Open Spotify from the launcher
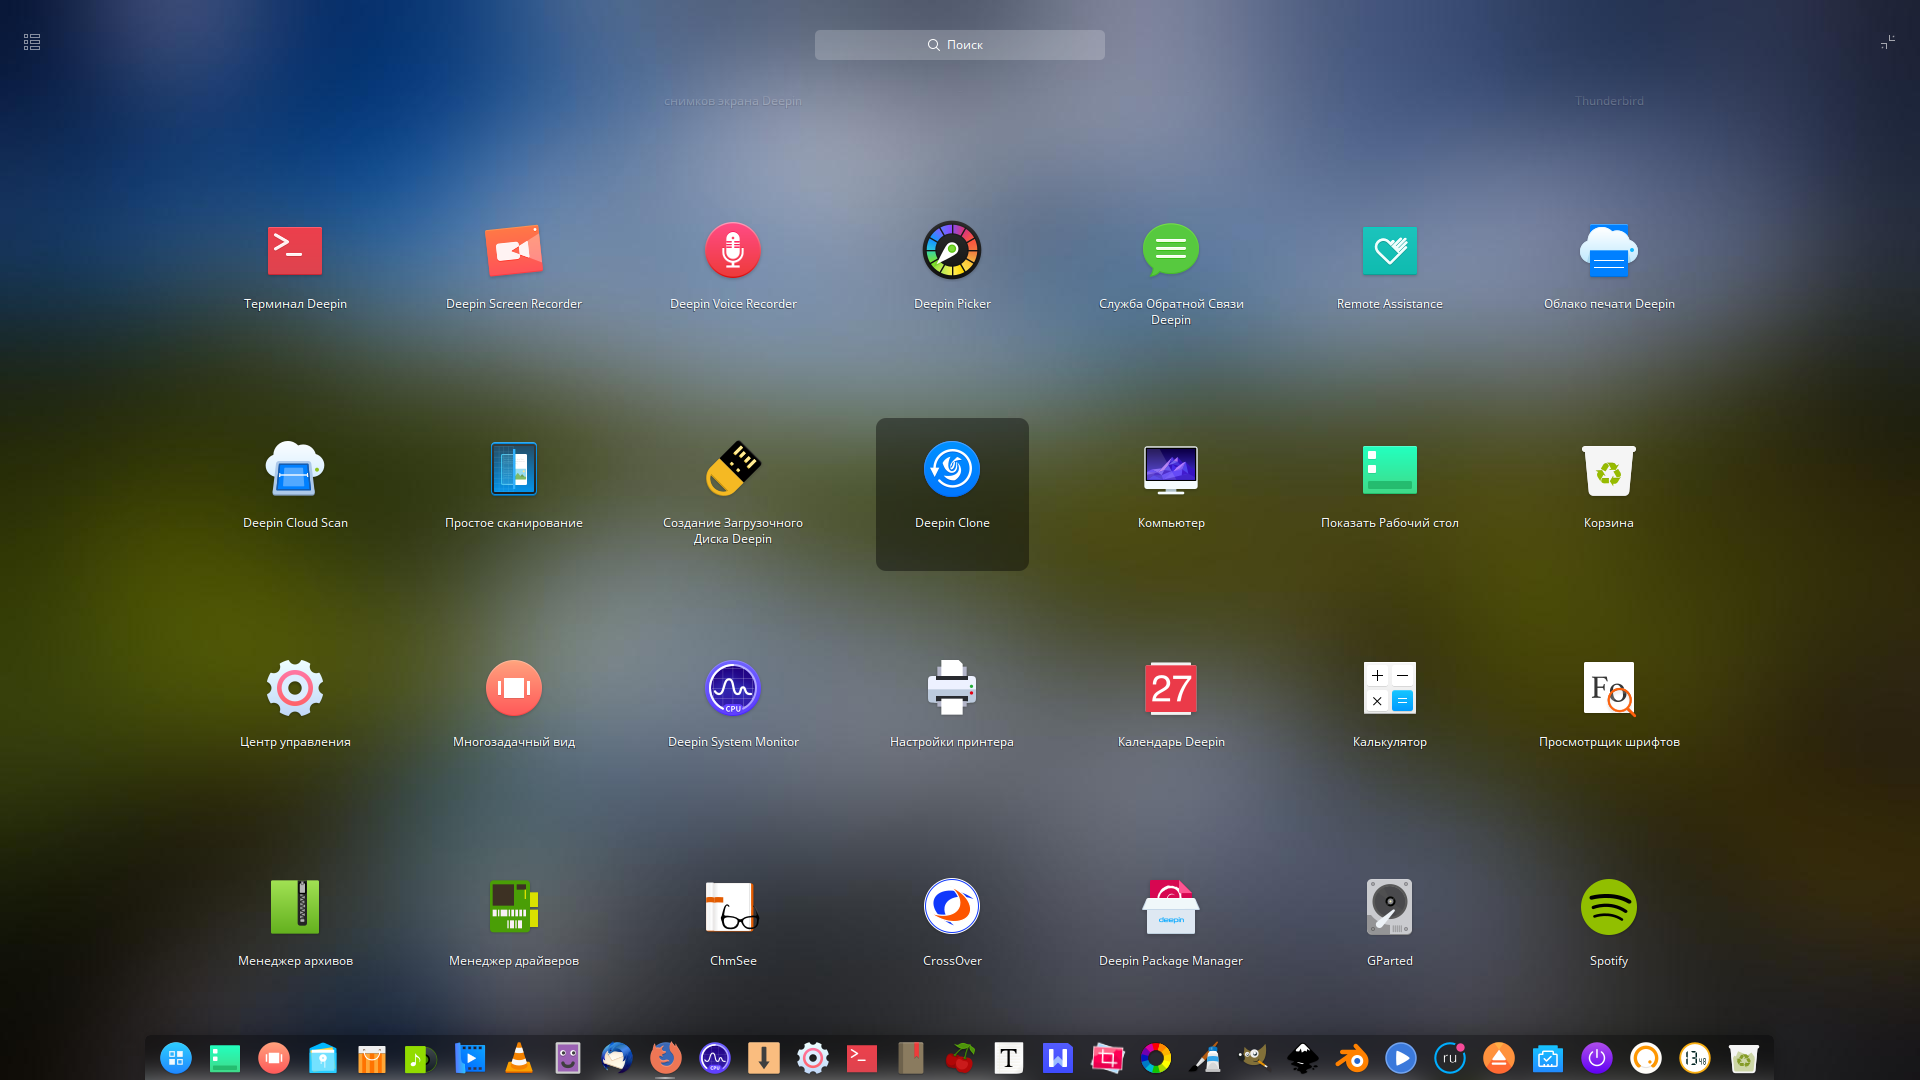This screenshot has width=1920, height=1080. point(1608,908)
